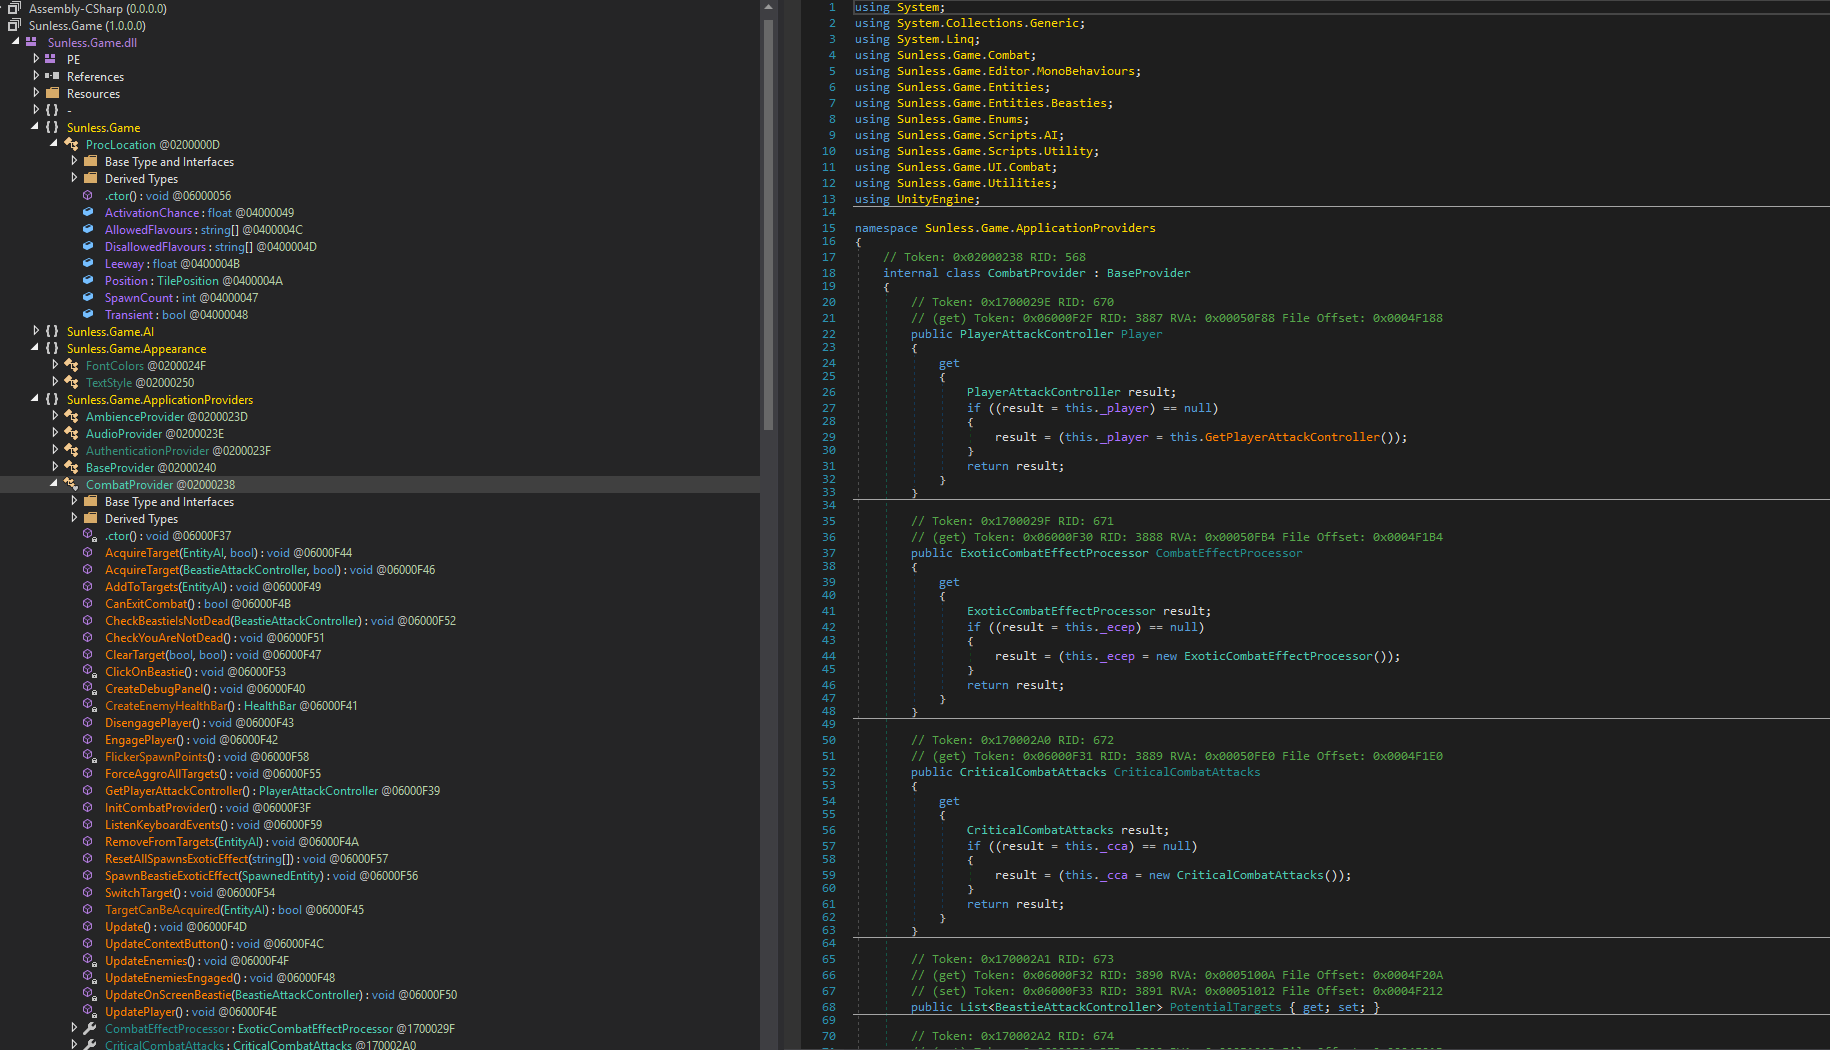Collapse the ProcLocation class node

[x=54, y=144]
